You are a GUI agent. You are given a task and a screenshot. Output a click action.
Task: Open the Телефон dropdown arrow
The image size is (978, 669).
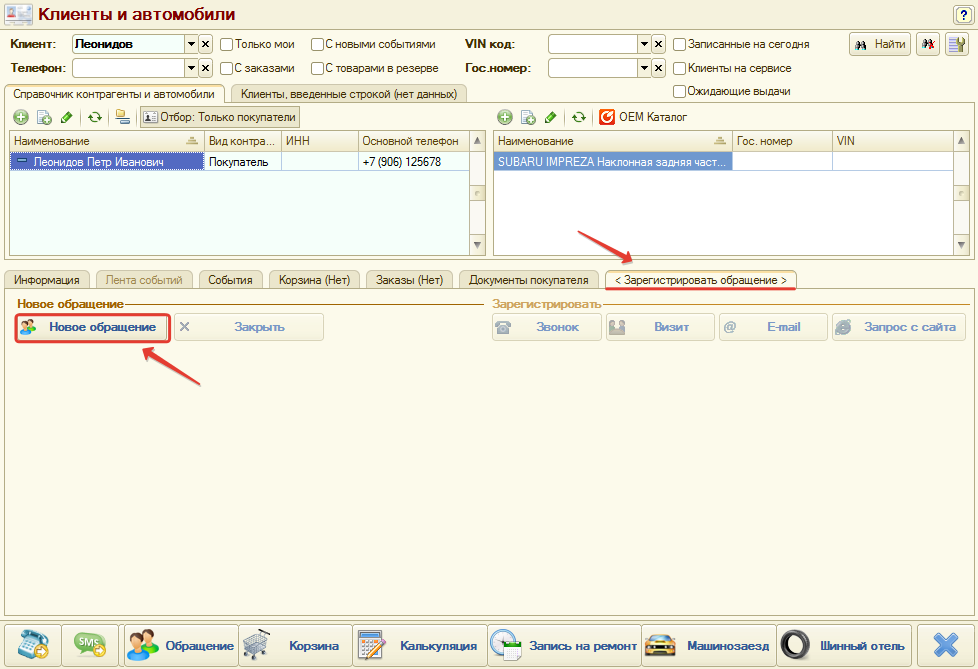(x=191, y=68)
